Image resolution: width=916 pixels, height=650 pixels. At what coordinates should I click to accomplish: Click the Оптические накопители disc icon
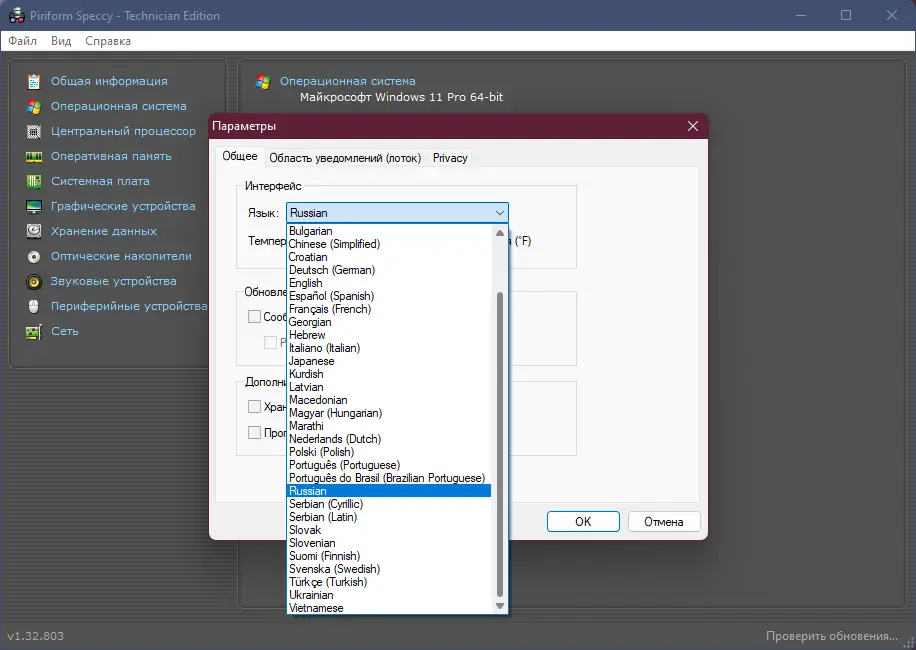pyautogui.click(x=34, y=257)
